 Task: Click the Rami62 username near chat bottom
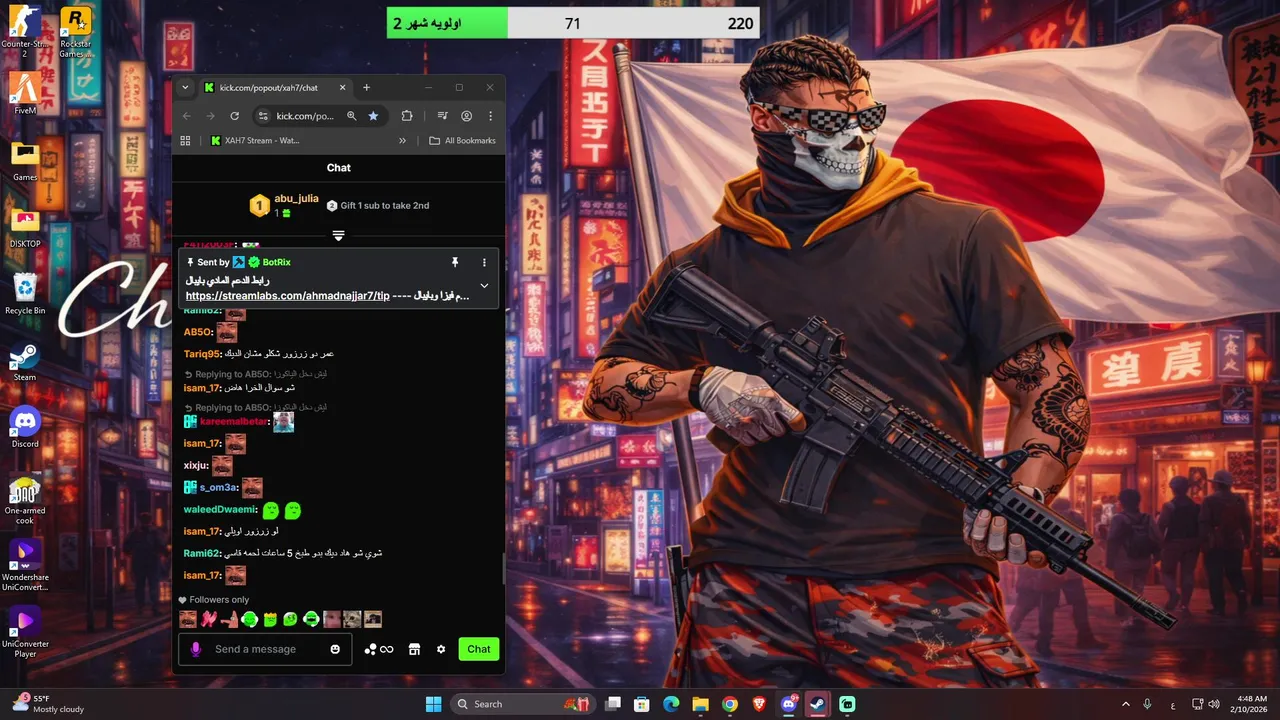coord(201,553)
